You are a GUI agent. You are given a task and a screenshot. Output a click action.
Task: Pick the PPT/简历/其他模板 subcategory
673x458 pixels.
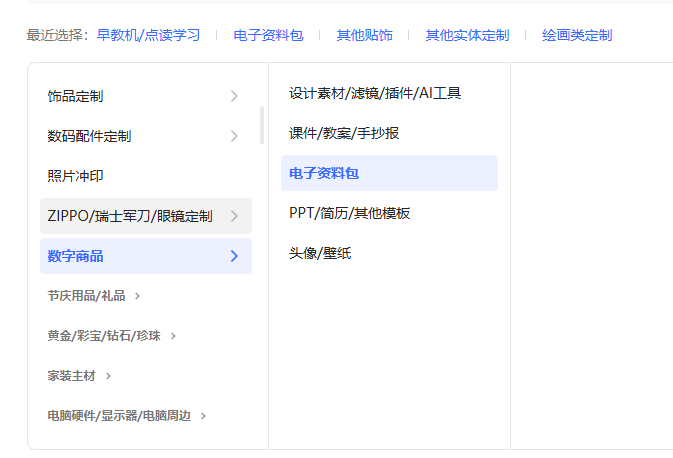coord(350,213)
